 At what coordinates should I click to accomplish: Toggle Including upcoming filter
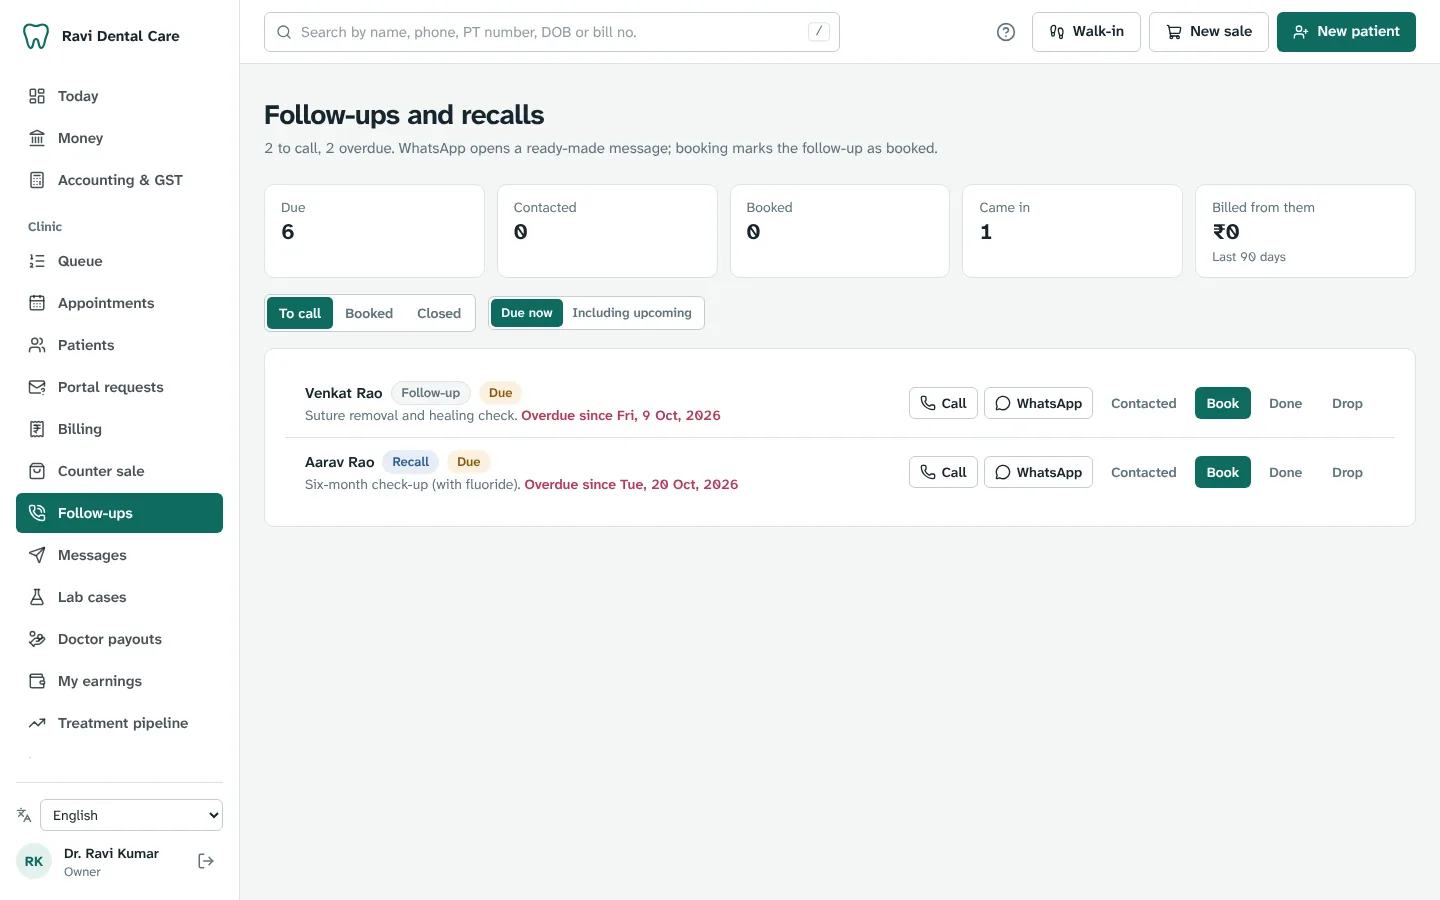632,313
